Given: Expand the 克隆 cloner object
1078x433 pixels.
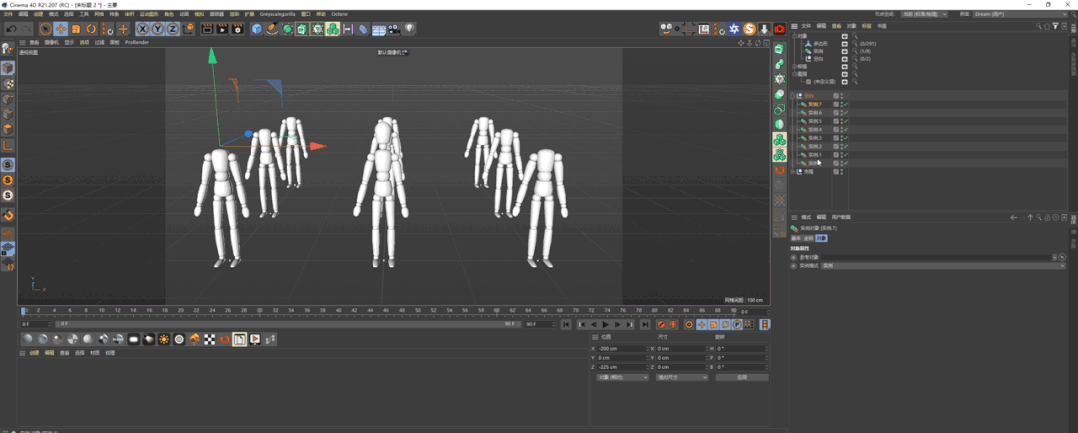Looking at the screenshot, I should click(794, 172).
